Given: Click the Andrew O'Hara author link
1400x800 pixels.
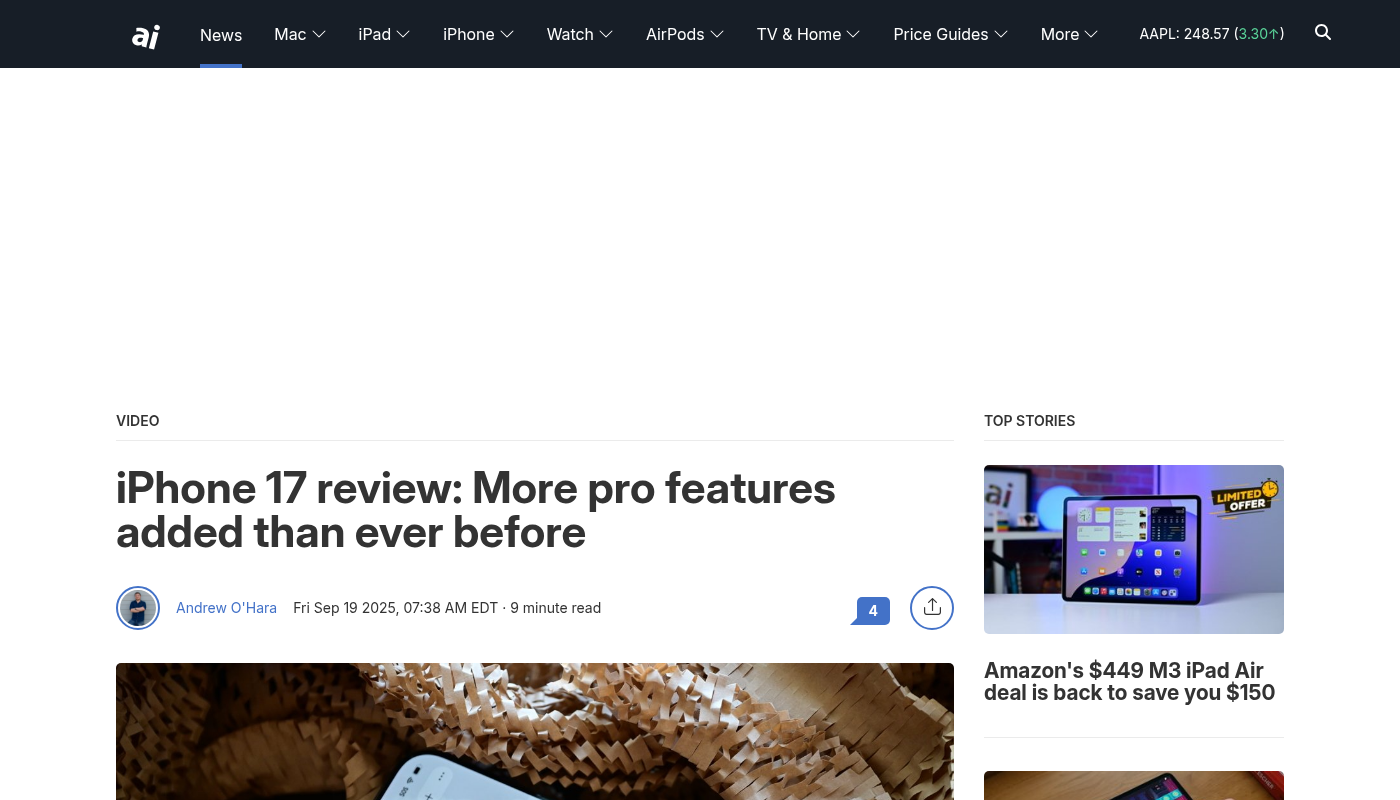Looking at the screenshot, I should click(226, 608).
